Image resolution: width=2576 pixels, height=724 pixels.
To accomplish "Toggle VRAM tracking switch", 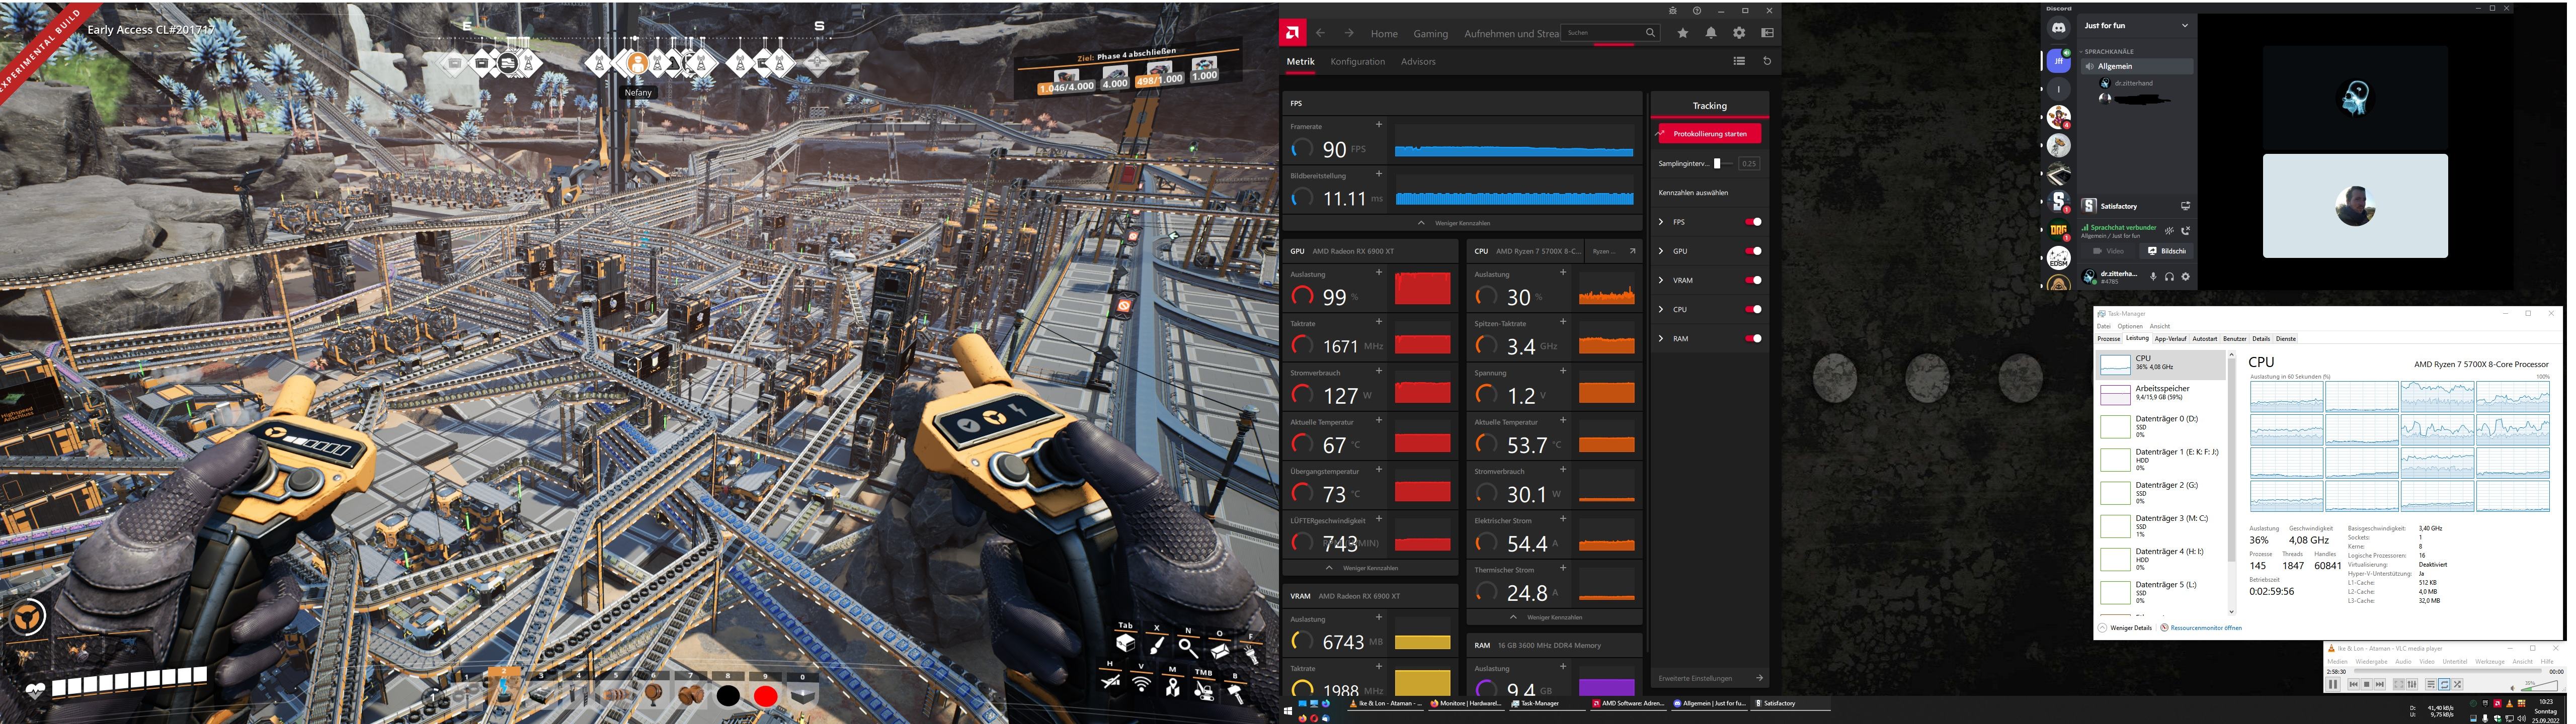I will click(x=1753, y=280).
